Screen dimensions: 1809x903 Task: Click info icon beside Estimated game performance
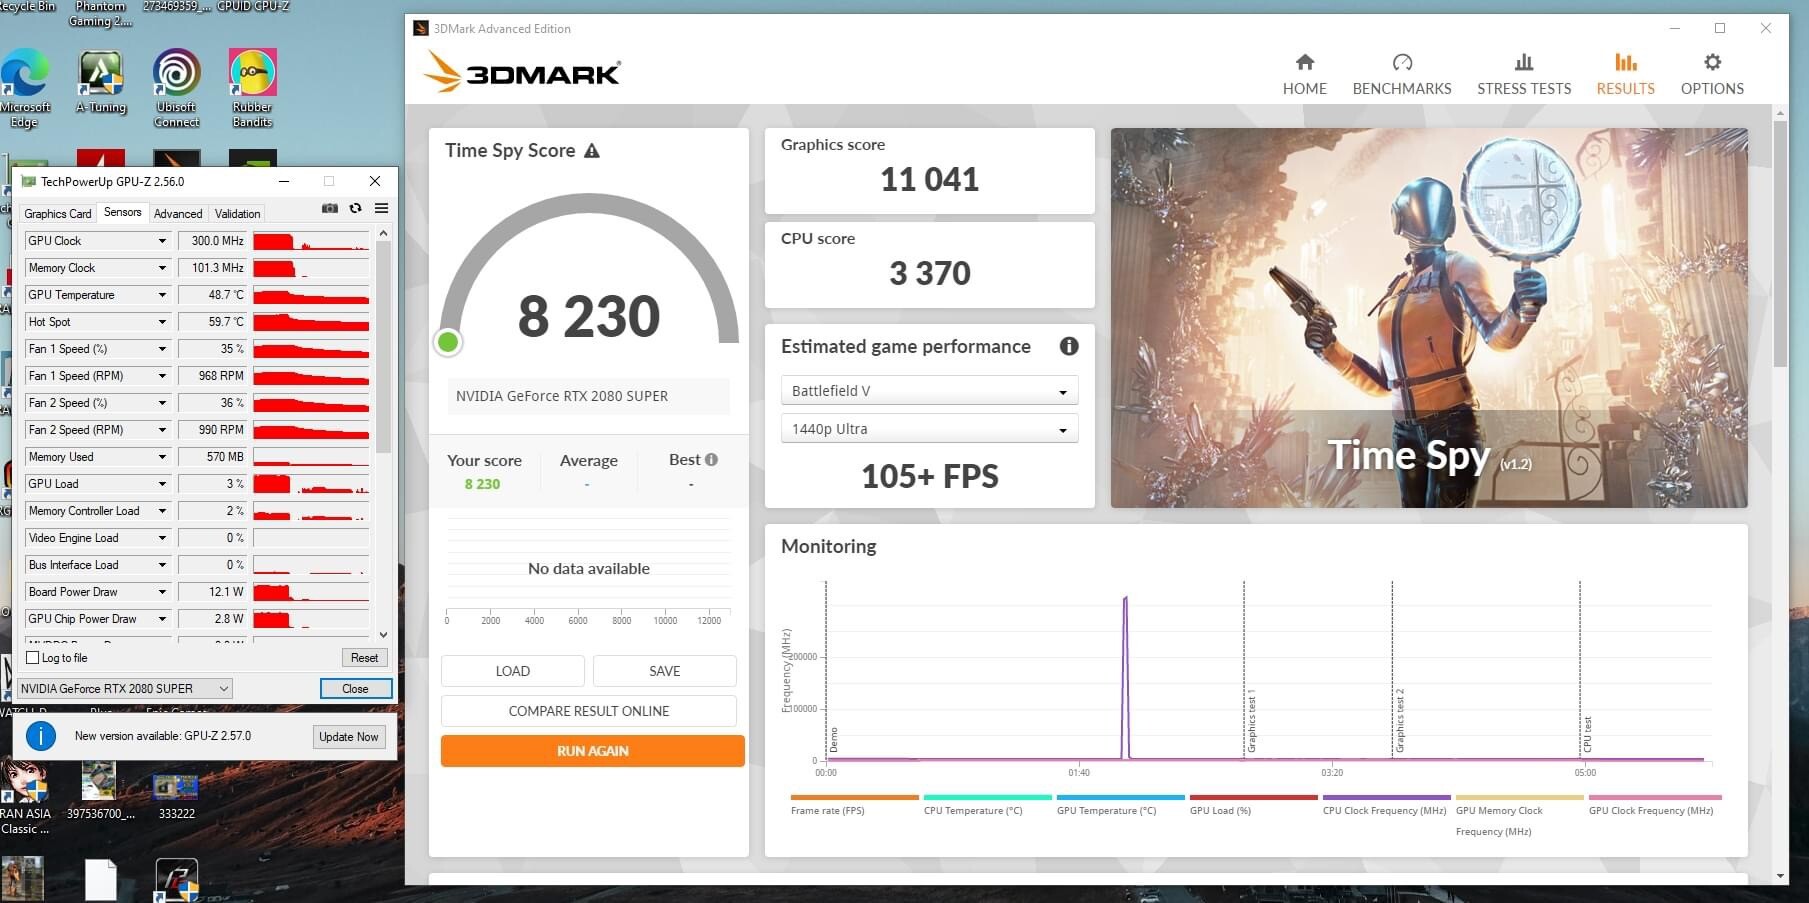1068,346
